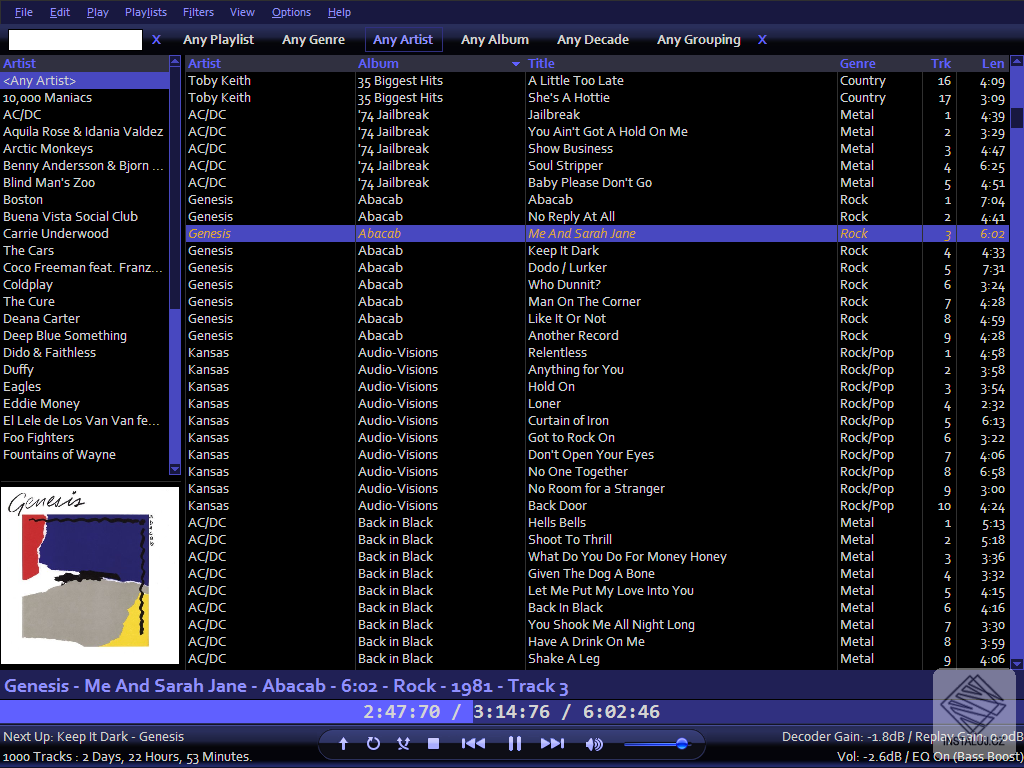This screenshot has width=1024, height=768.
Task: Skip to the next track
Action: point(552,743)
